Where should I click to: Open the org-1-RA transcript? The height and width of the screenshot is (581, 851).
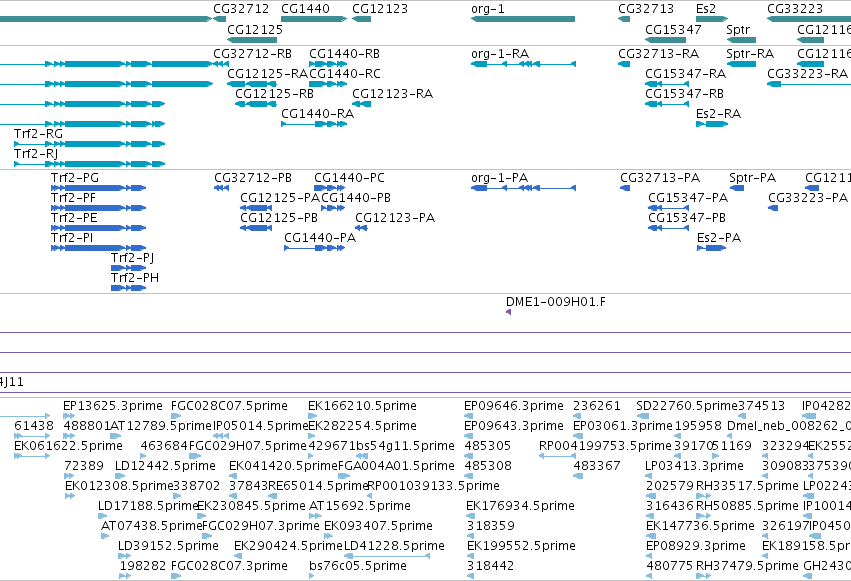[523, 64]
